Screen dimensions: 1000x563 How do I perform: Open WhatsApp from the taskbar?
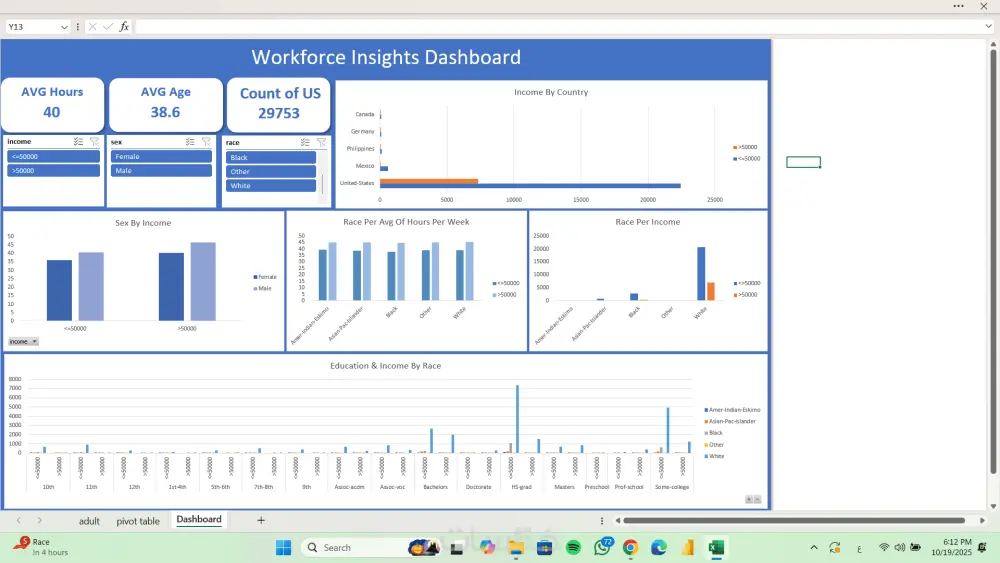[602, 547]
